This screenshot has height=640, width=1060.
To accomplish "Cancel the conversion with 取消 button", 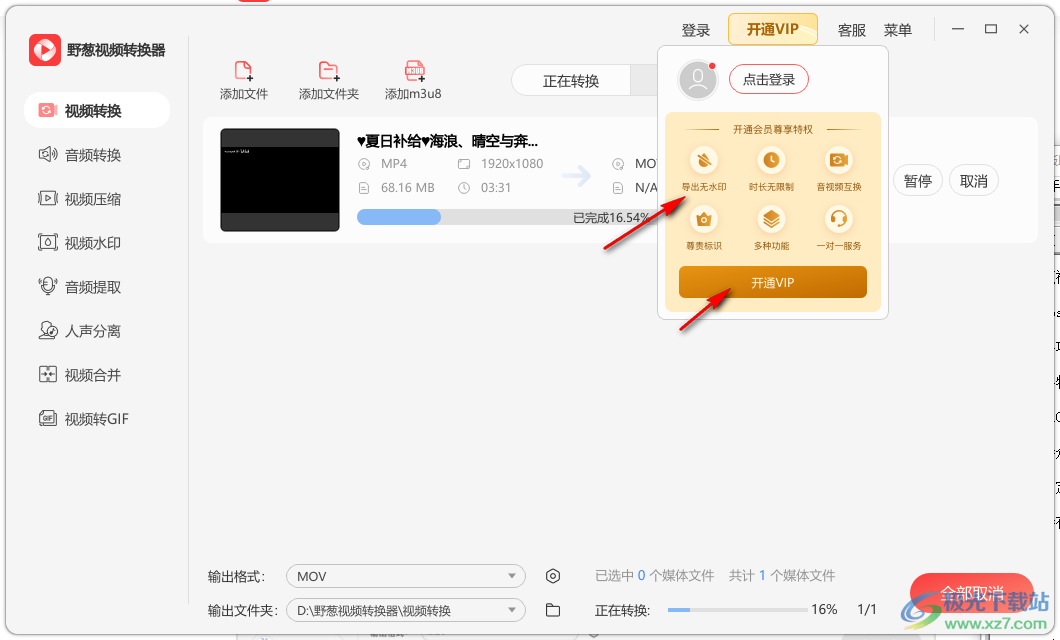I will (x=973, y=181).
